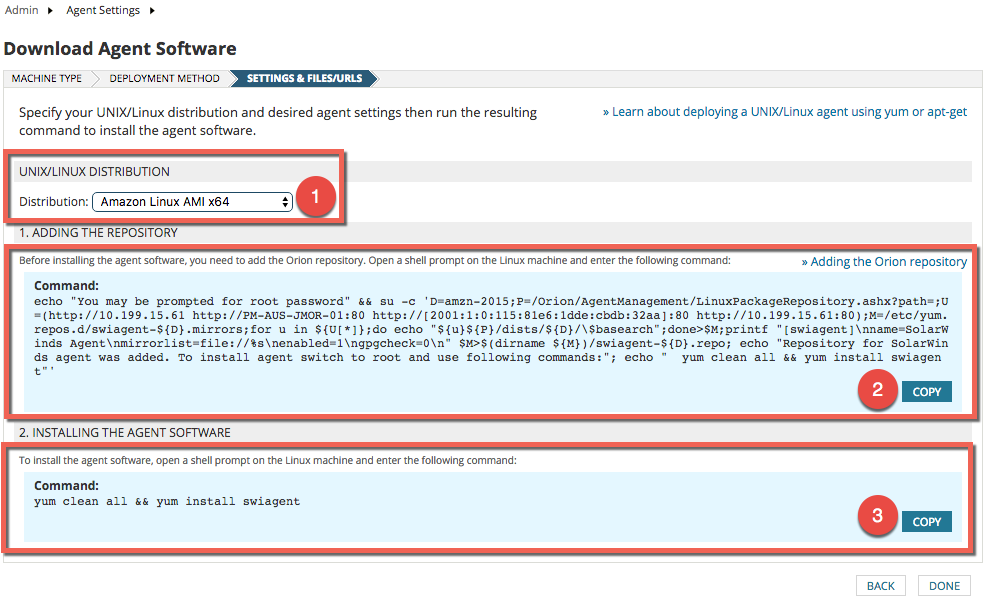Click the arrow after Admin breadcrumb
This screenshot has width=988, height=604.
50,11
